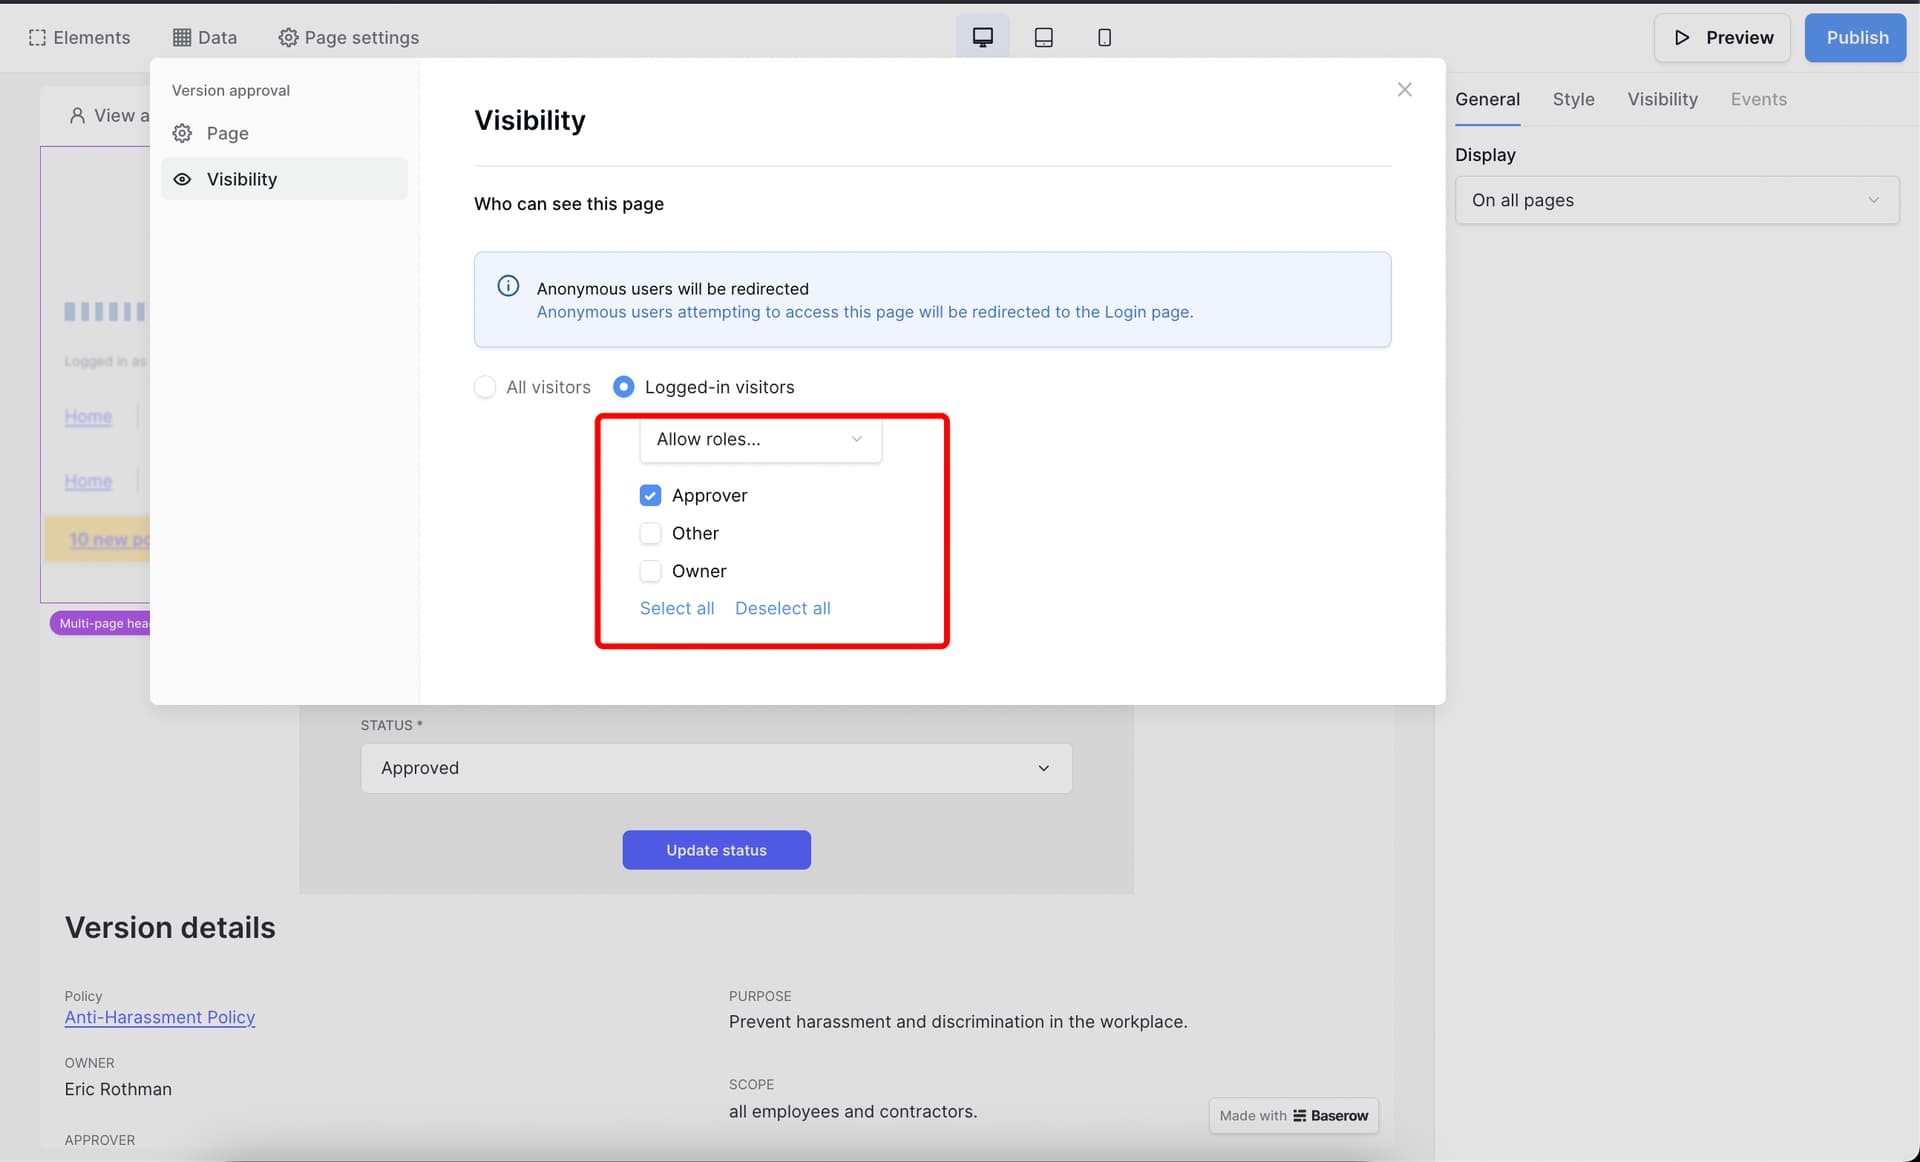
Task: Click the Publish button
Action: click(x=1856, y=37)
